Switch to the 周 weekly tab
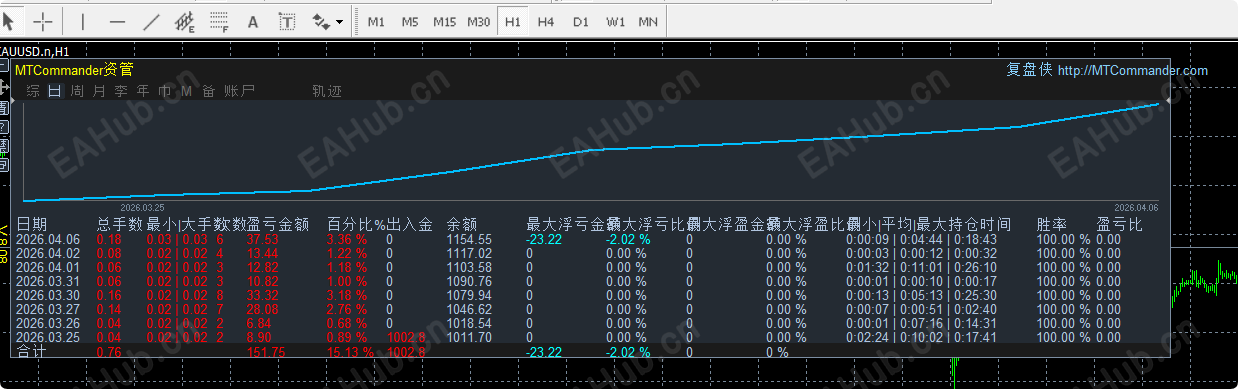This screenshot has width=1238, height=389. tap(77, 91)
